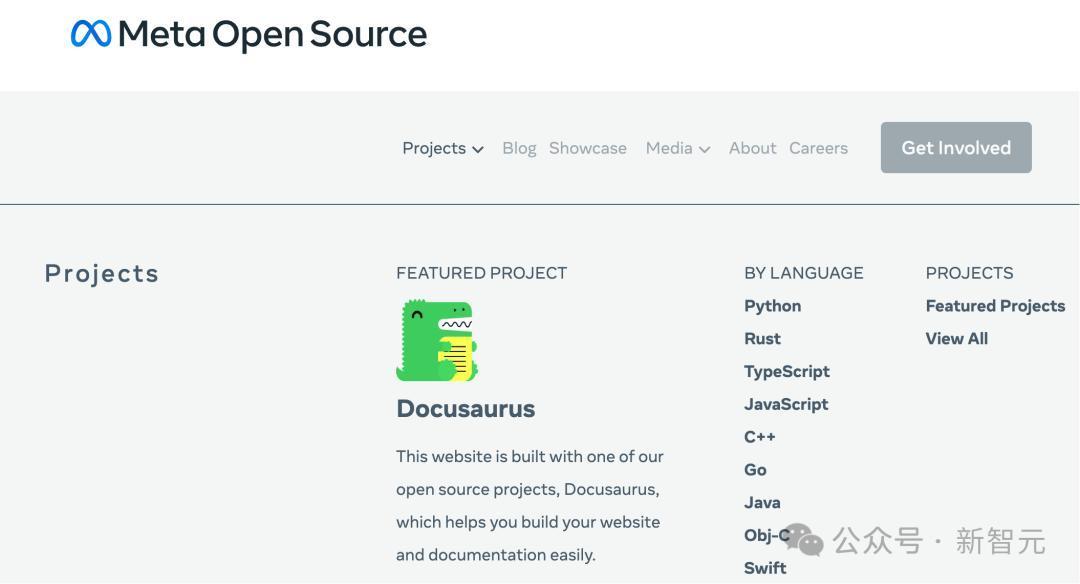Click the Get Involved button
This screenshot has height=584, width=1080.
click(956, 147)
